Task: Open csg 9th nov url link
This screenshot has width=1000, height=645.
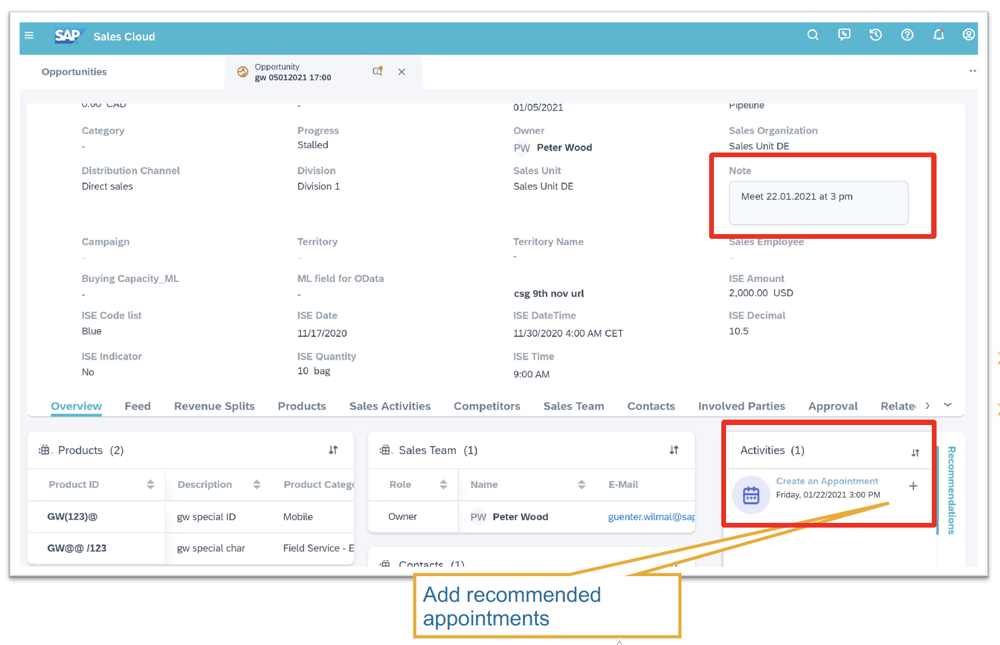Action: 549,293
